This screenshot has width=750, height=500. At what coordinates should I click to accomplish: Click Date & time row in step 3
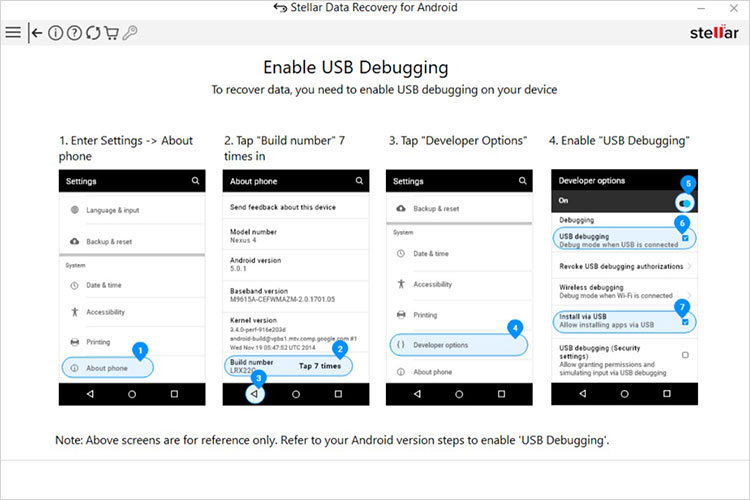[459, 254]
